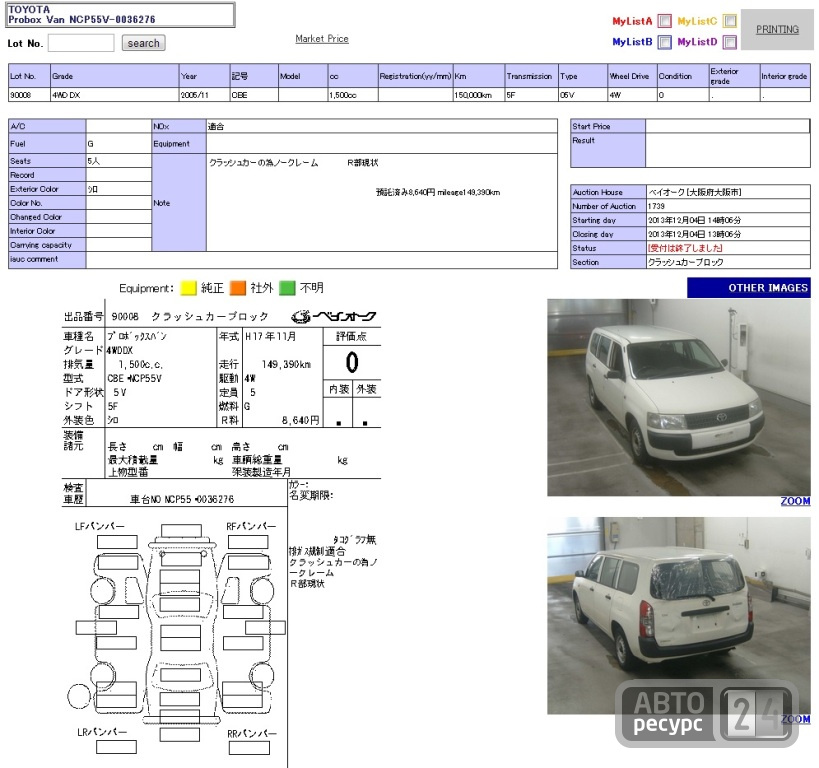Check the MyListD checkbox
The image size is (819, 768).
729,42
